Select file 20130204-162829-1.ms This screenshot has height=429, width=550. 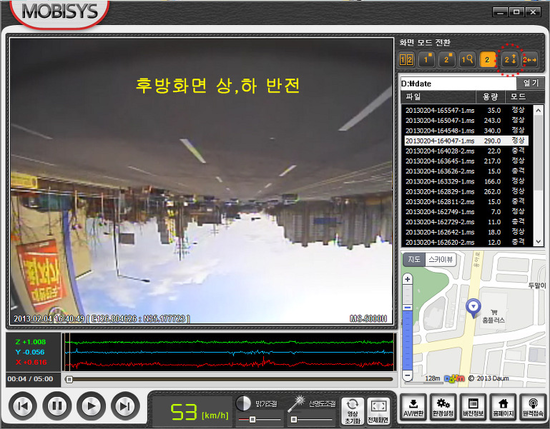[x=467, y=192]
